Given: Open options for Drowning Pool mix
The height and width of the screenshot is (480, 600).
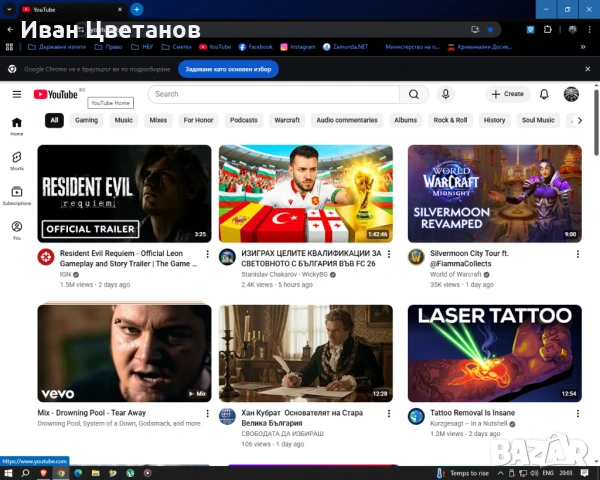Looking at the screenshot, I should 207,413.
